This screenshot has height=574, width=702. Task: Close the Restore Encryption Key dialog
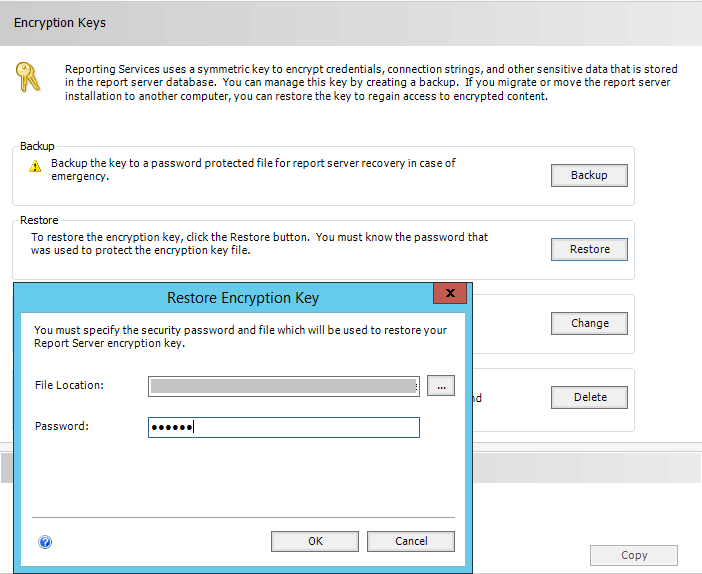coord(450,293)
